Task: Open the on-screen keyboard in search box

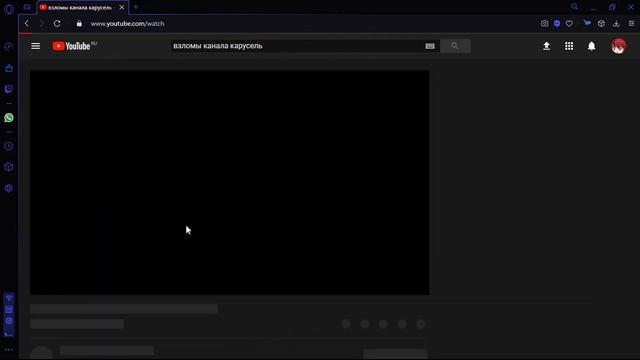Action: [x=430, y=46]
